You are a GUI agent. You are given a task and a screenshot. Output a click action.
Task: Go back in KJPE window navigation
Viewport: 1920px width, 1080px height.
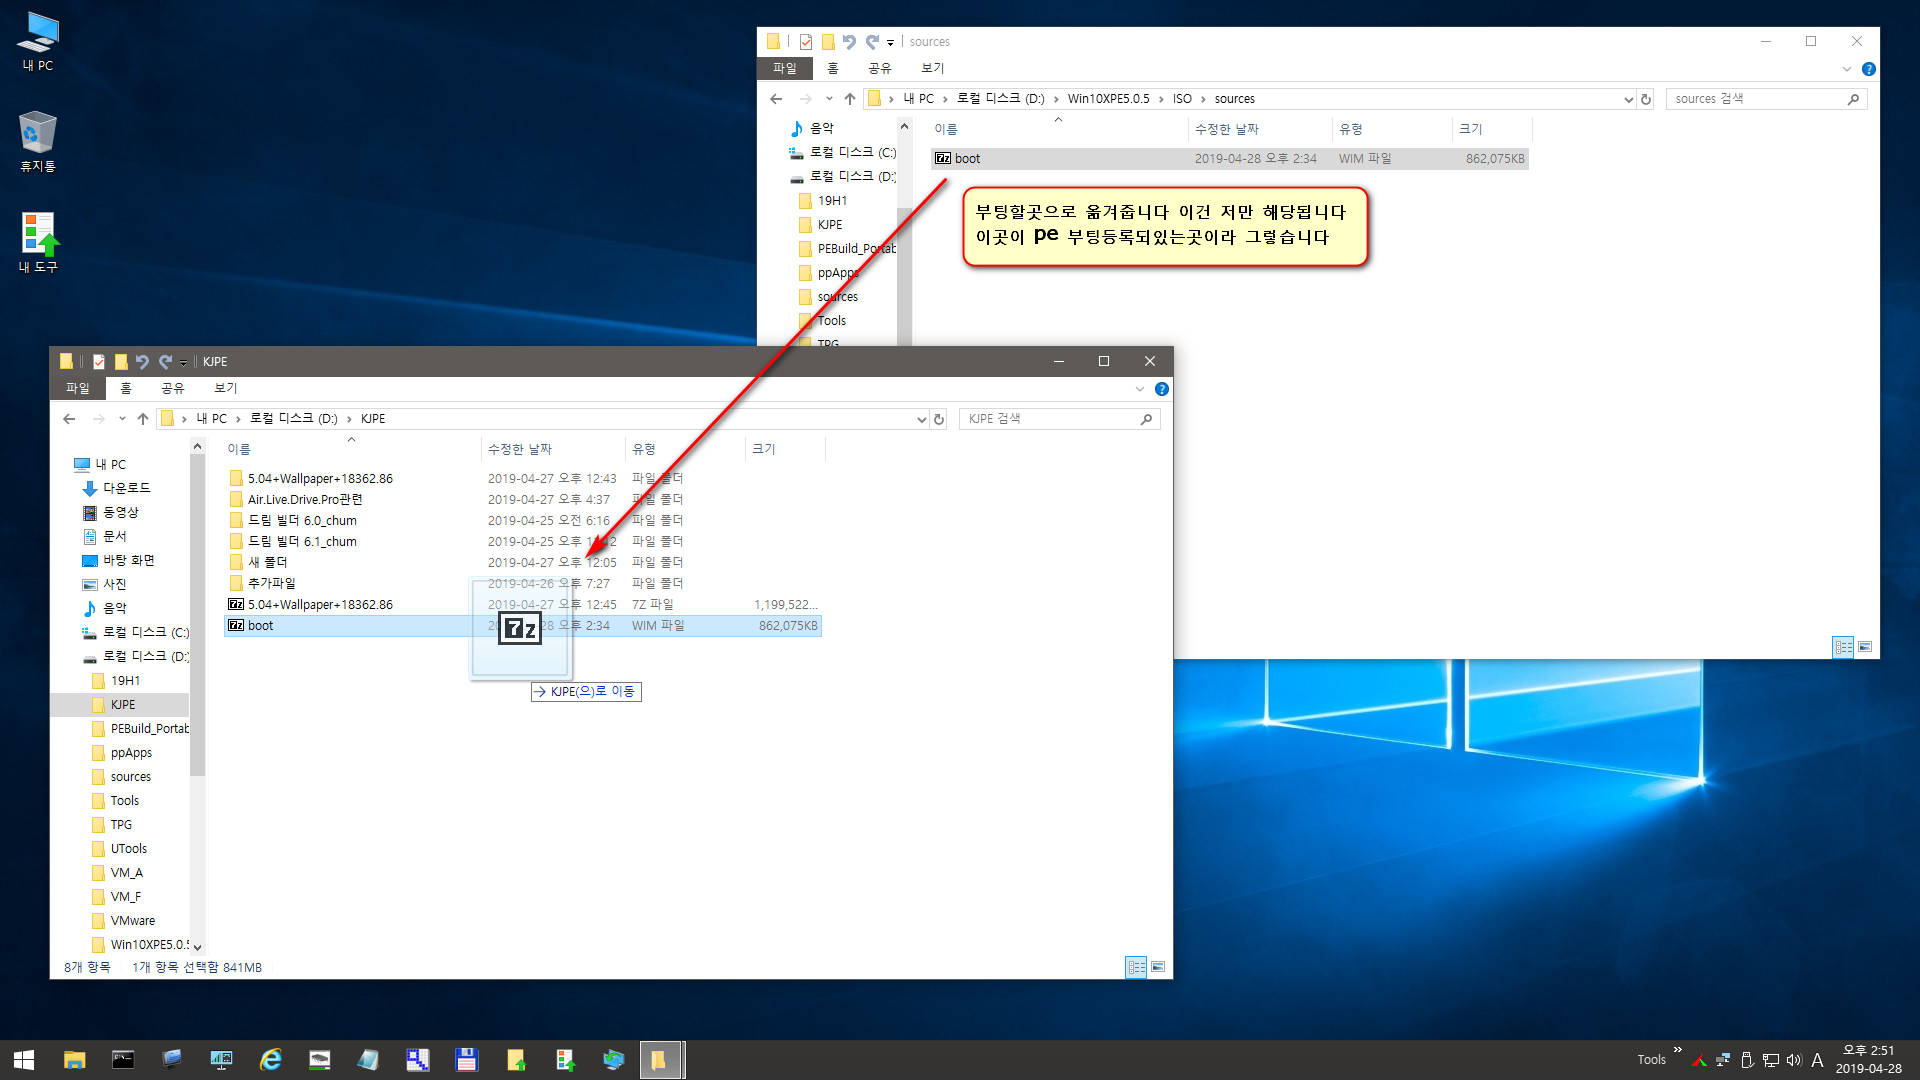(x=69, y=419)
